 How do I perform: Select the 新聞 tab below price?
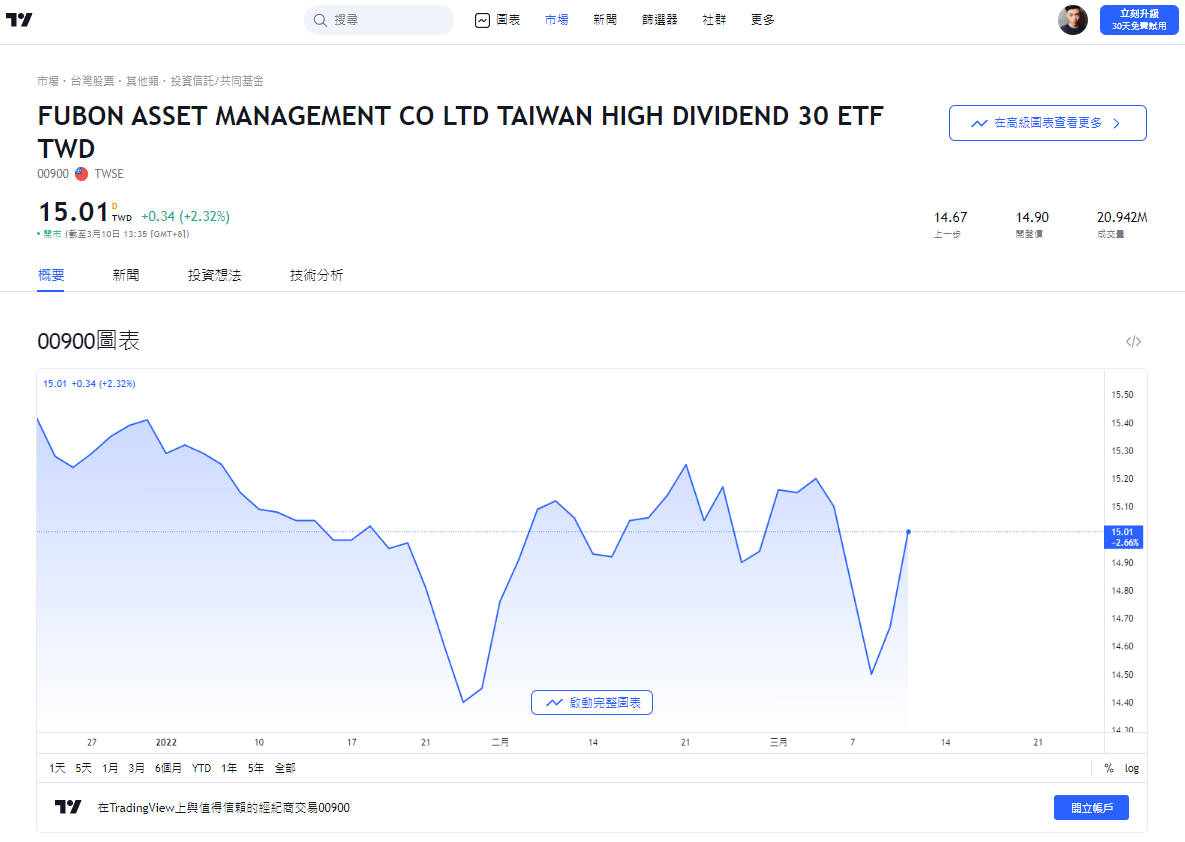click(125, 275)
